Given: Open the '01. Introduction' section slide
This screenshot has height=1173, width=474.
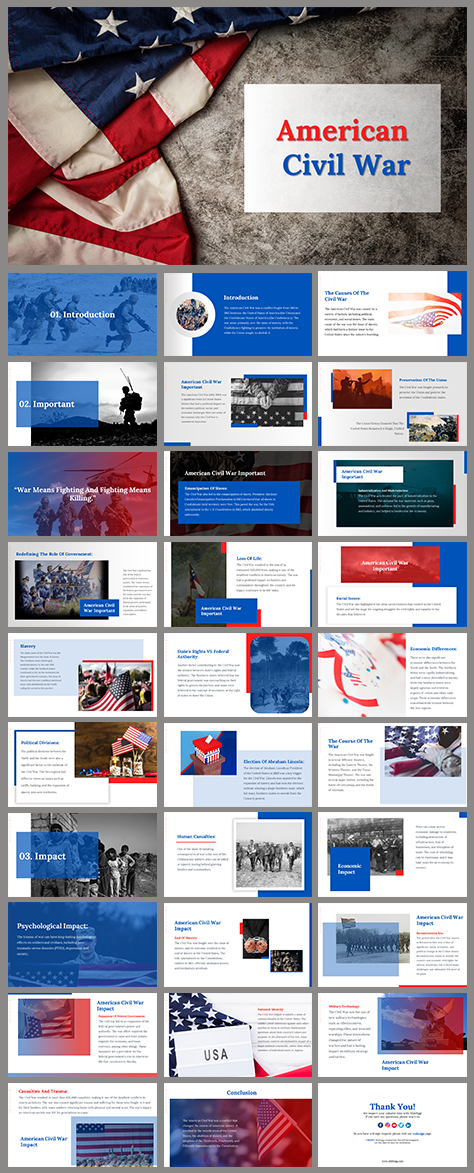Looking at the screenshot, I should tap(82, 314).
